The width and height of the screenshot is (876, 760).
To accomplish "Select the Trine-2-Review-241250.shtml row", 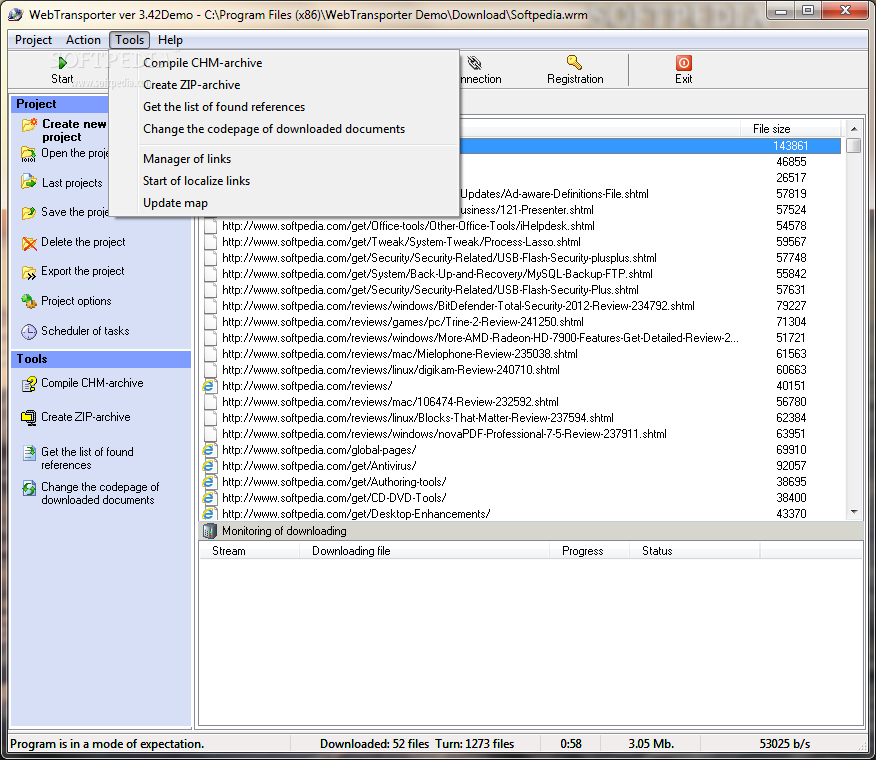I will 521,322.
